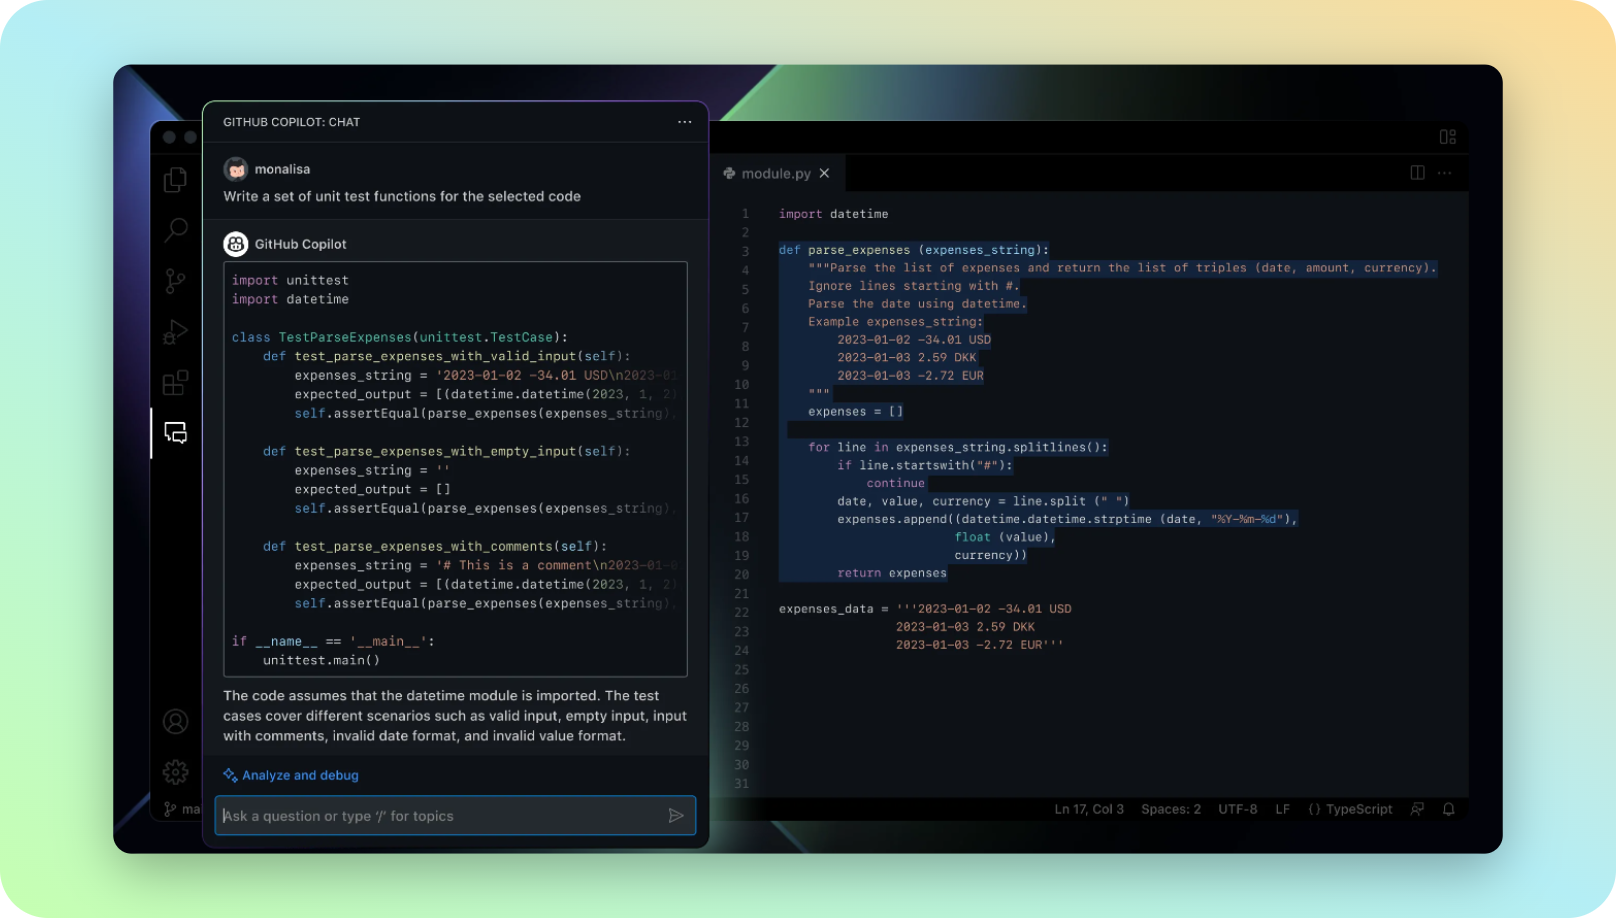
Task: Click the send arrow in chat input
Action: click(676, 816)
